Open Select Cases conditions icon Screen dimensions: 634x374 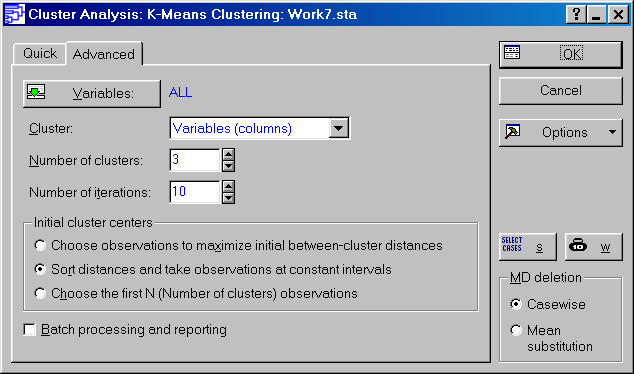tap(512, 244)
